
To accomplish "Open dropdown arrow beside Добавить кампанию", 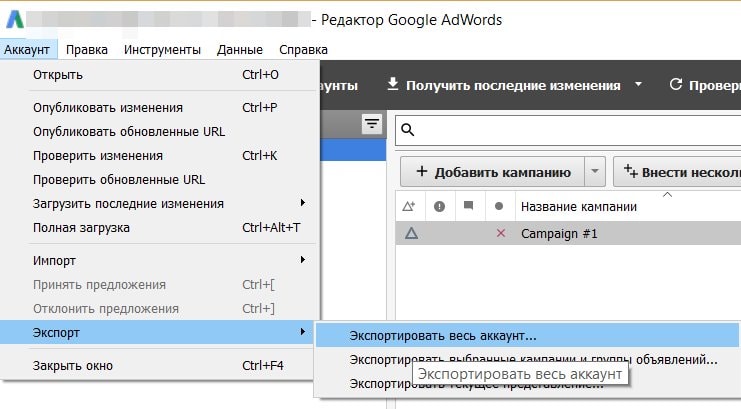I will coord(596,172).
